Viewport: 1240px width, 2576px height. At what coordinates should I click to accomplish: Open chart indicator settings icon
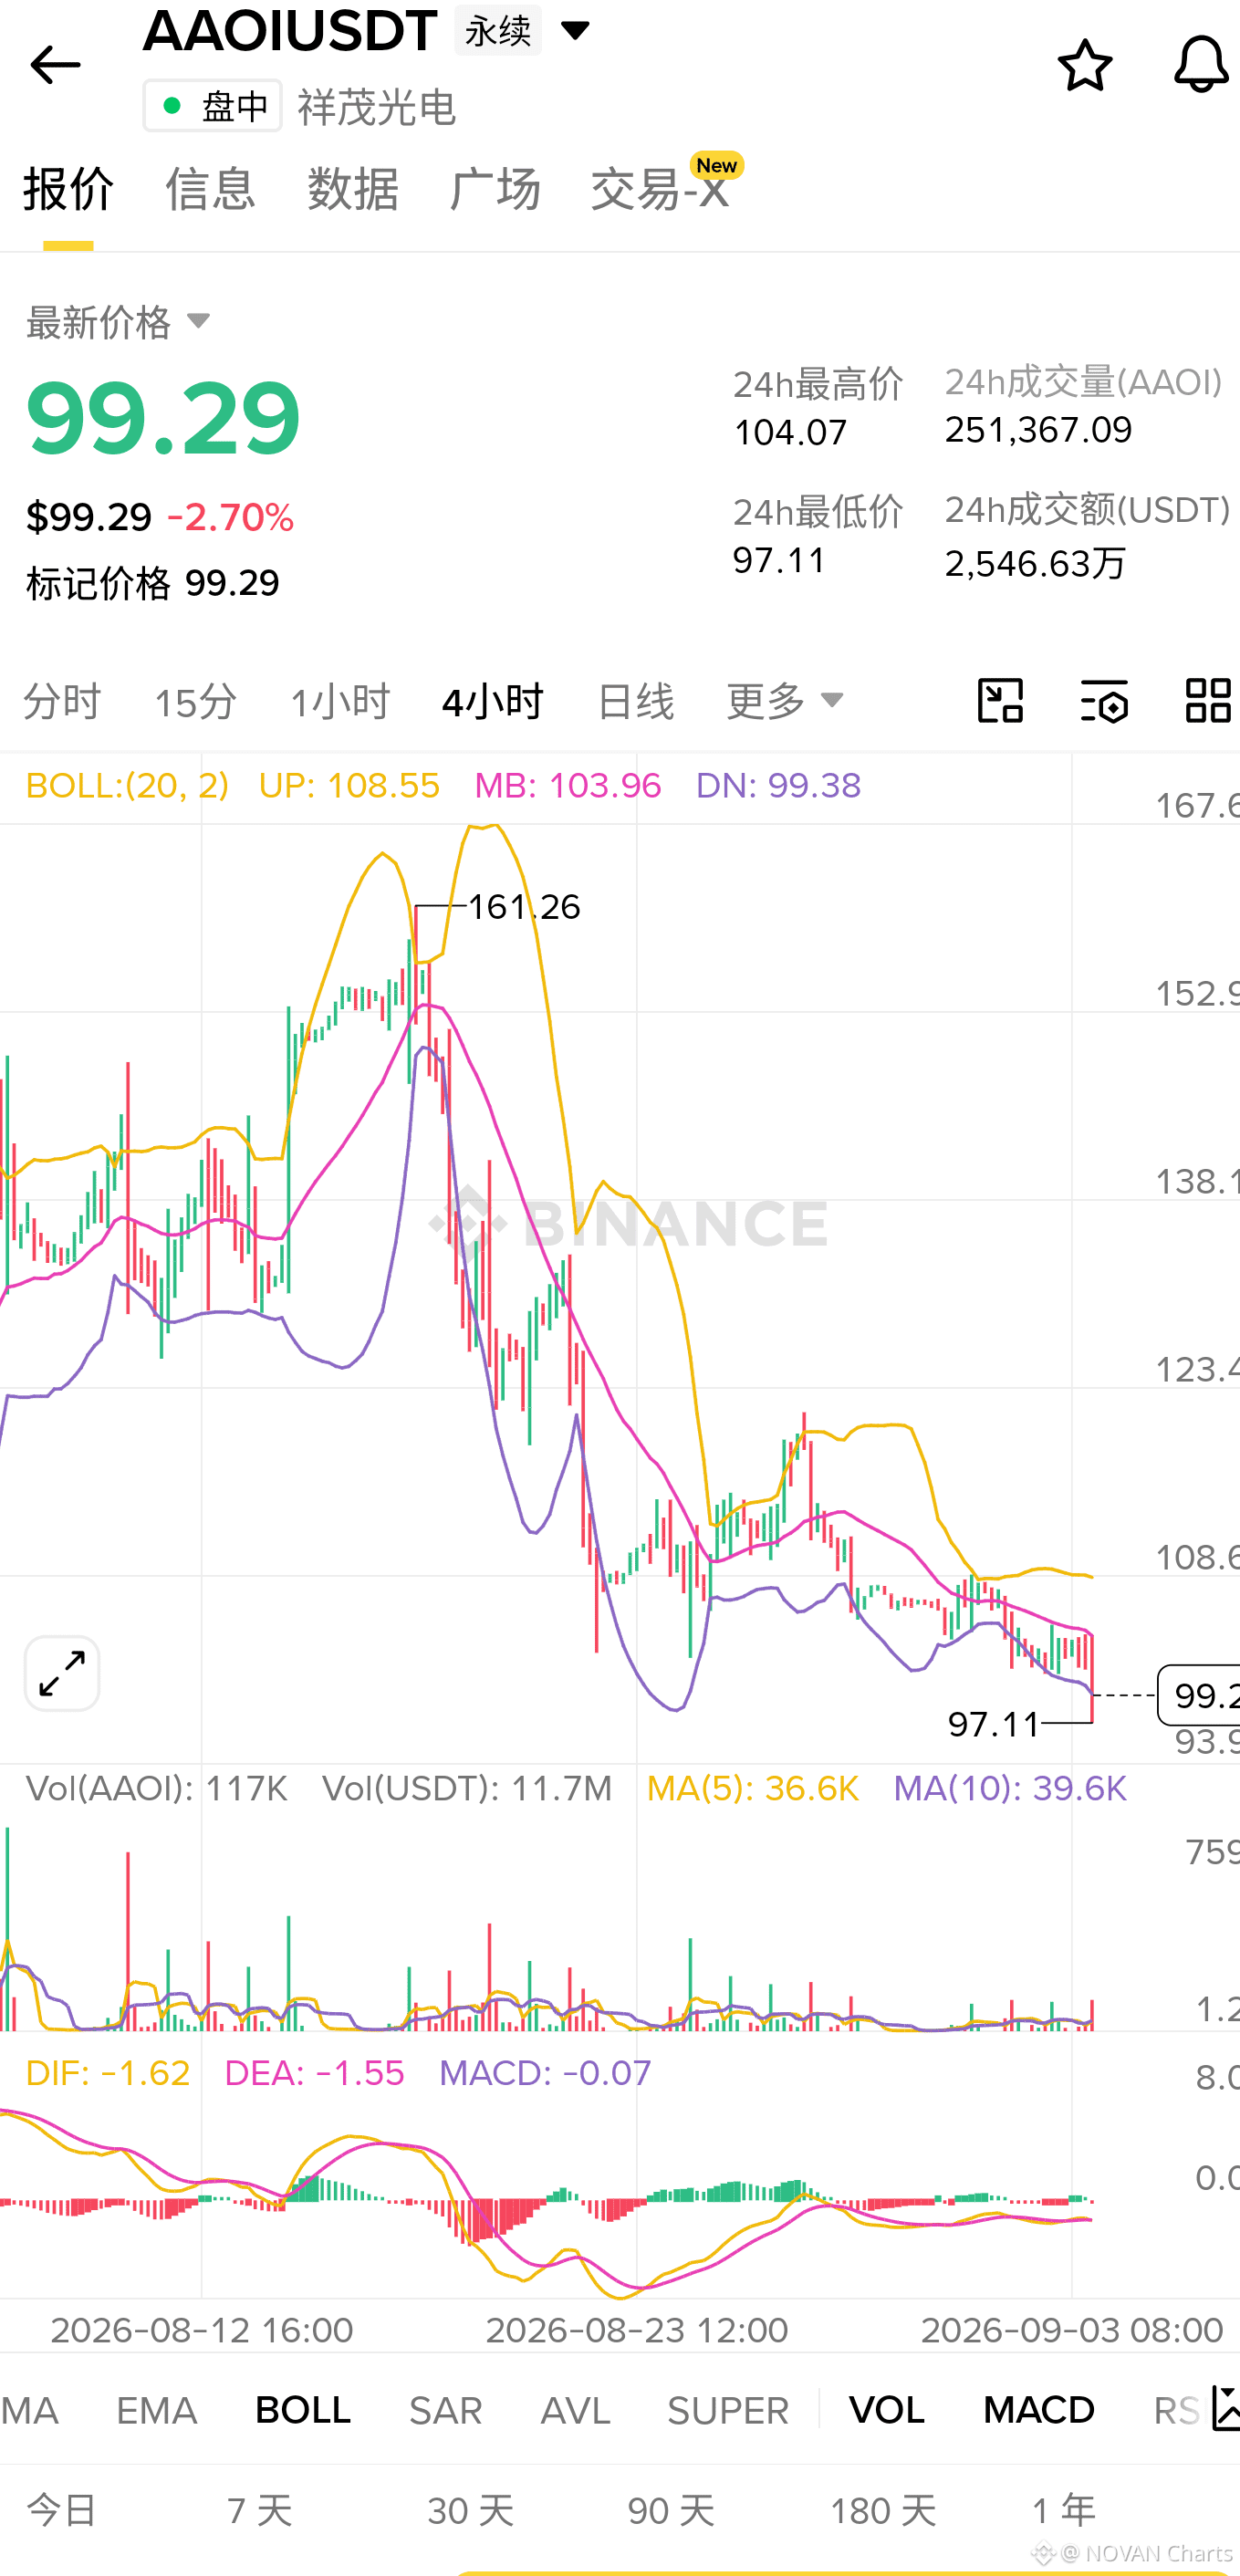pos(1104,700)
